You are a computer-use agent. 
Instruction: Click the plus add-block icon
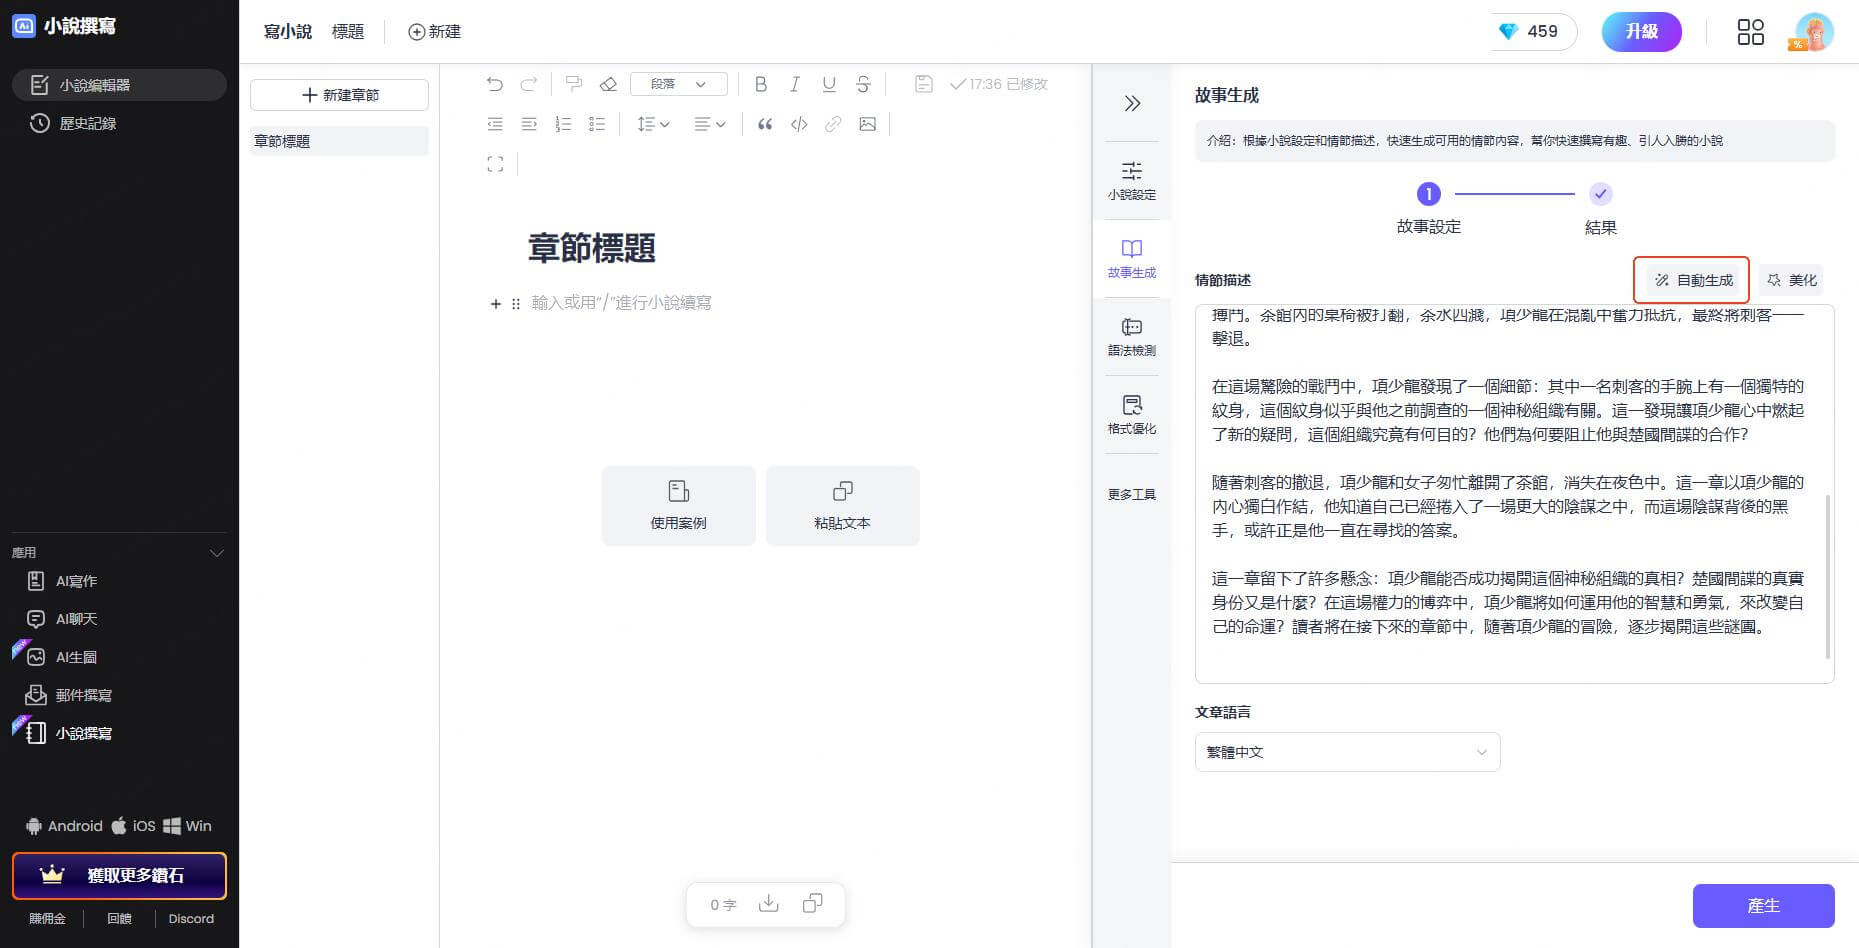click(x=495, y=303)
